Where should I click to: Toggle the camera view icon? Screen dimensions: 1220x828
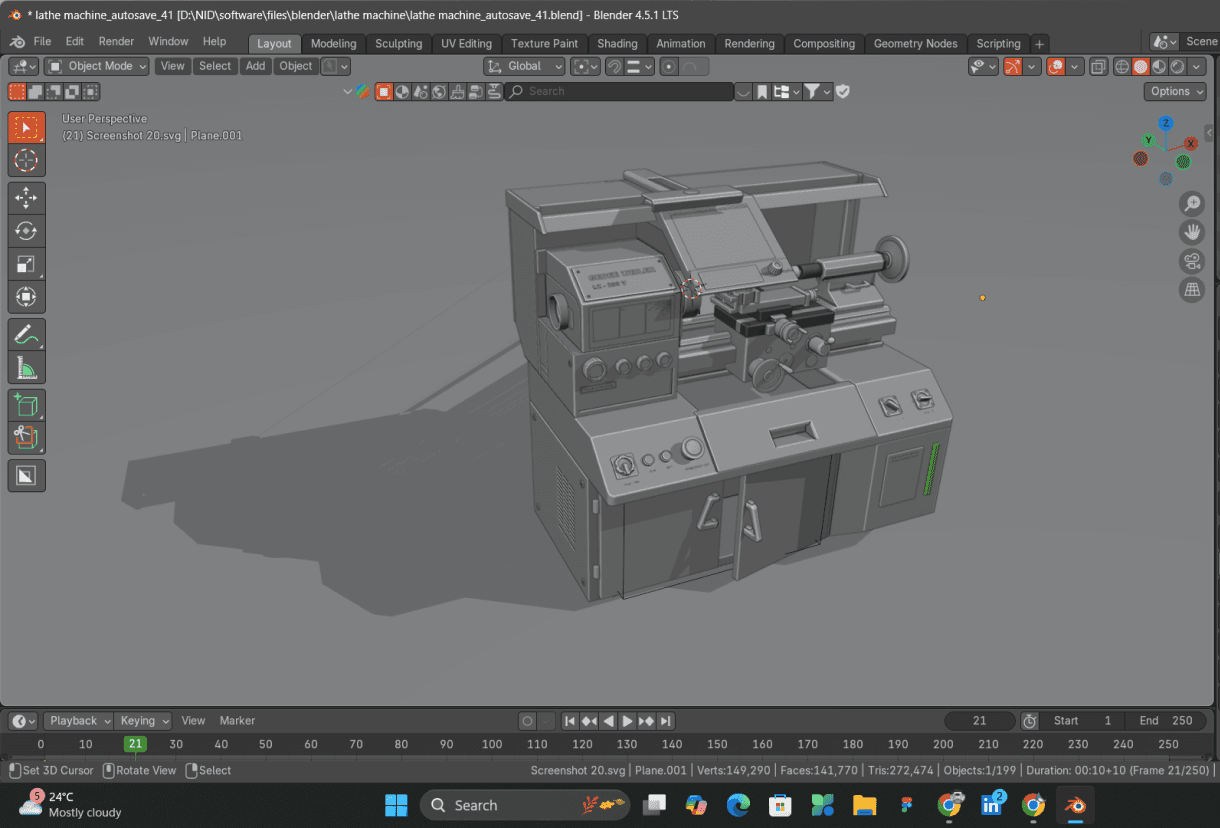pyautogui.click(x=1192, y=261)
